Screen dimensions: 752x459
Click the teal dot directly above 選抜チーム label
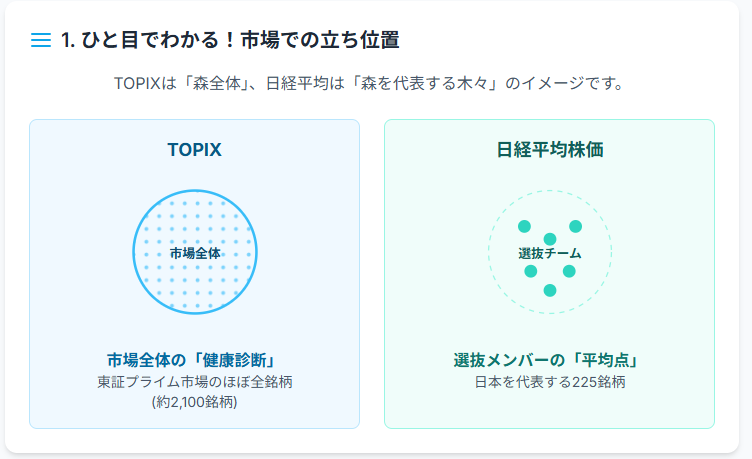coord(549,239)
